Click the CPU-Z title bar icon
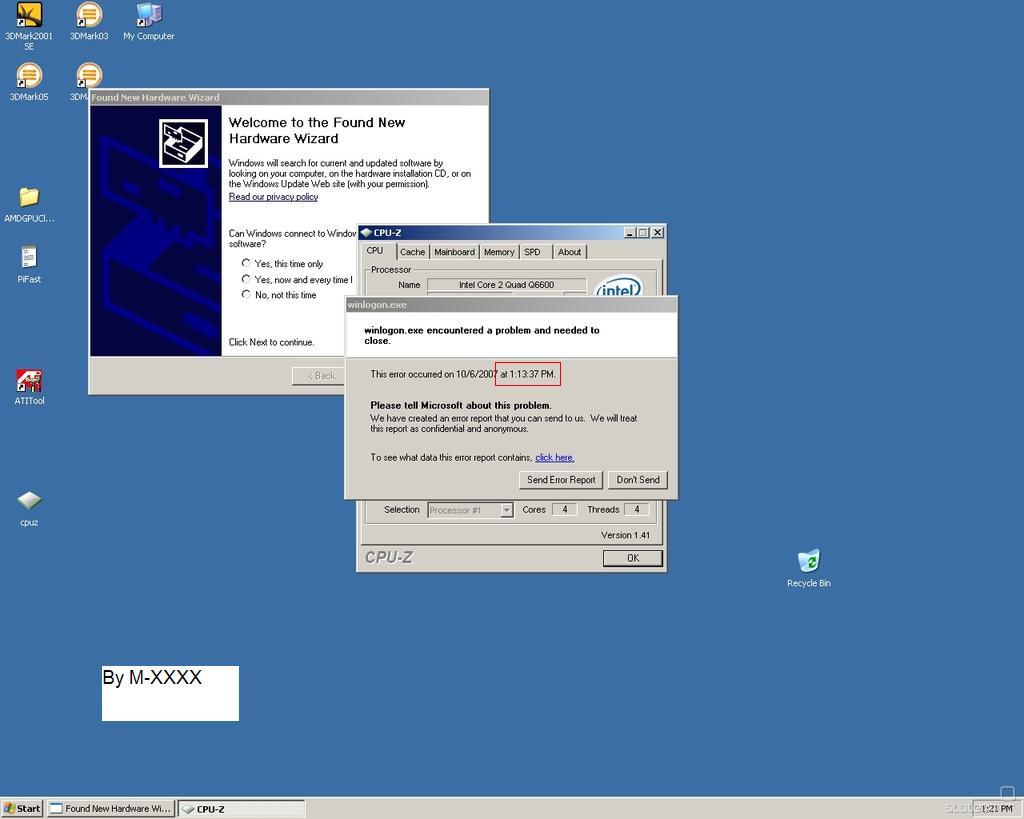Viewport: 1024px width, 819px height. coord(366,233)
